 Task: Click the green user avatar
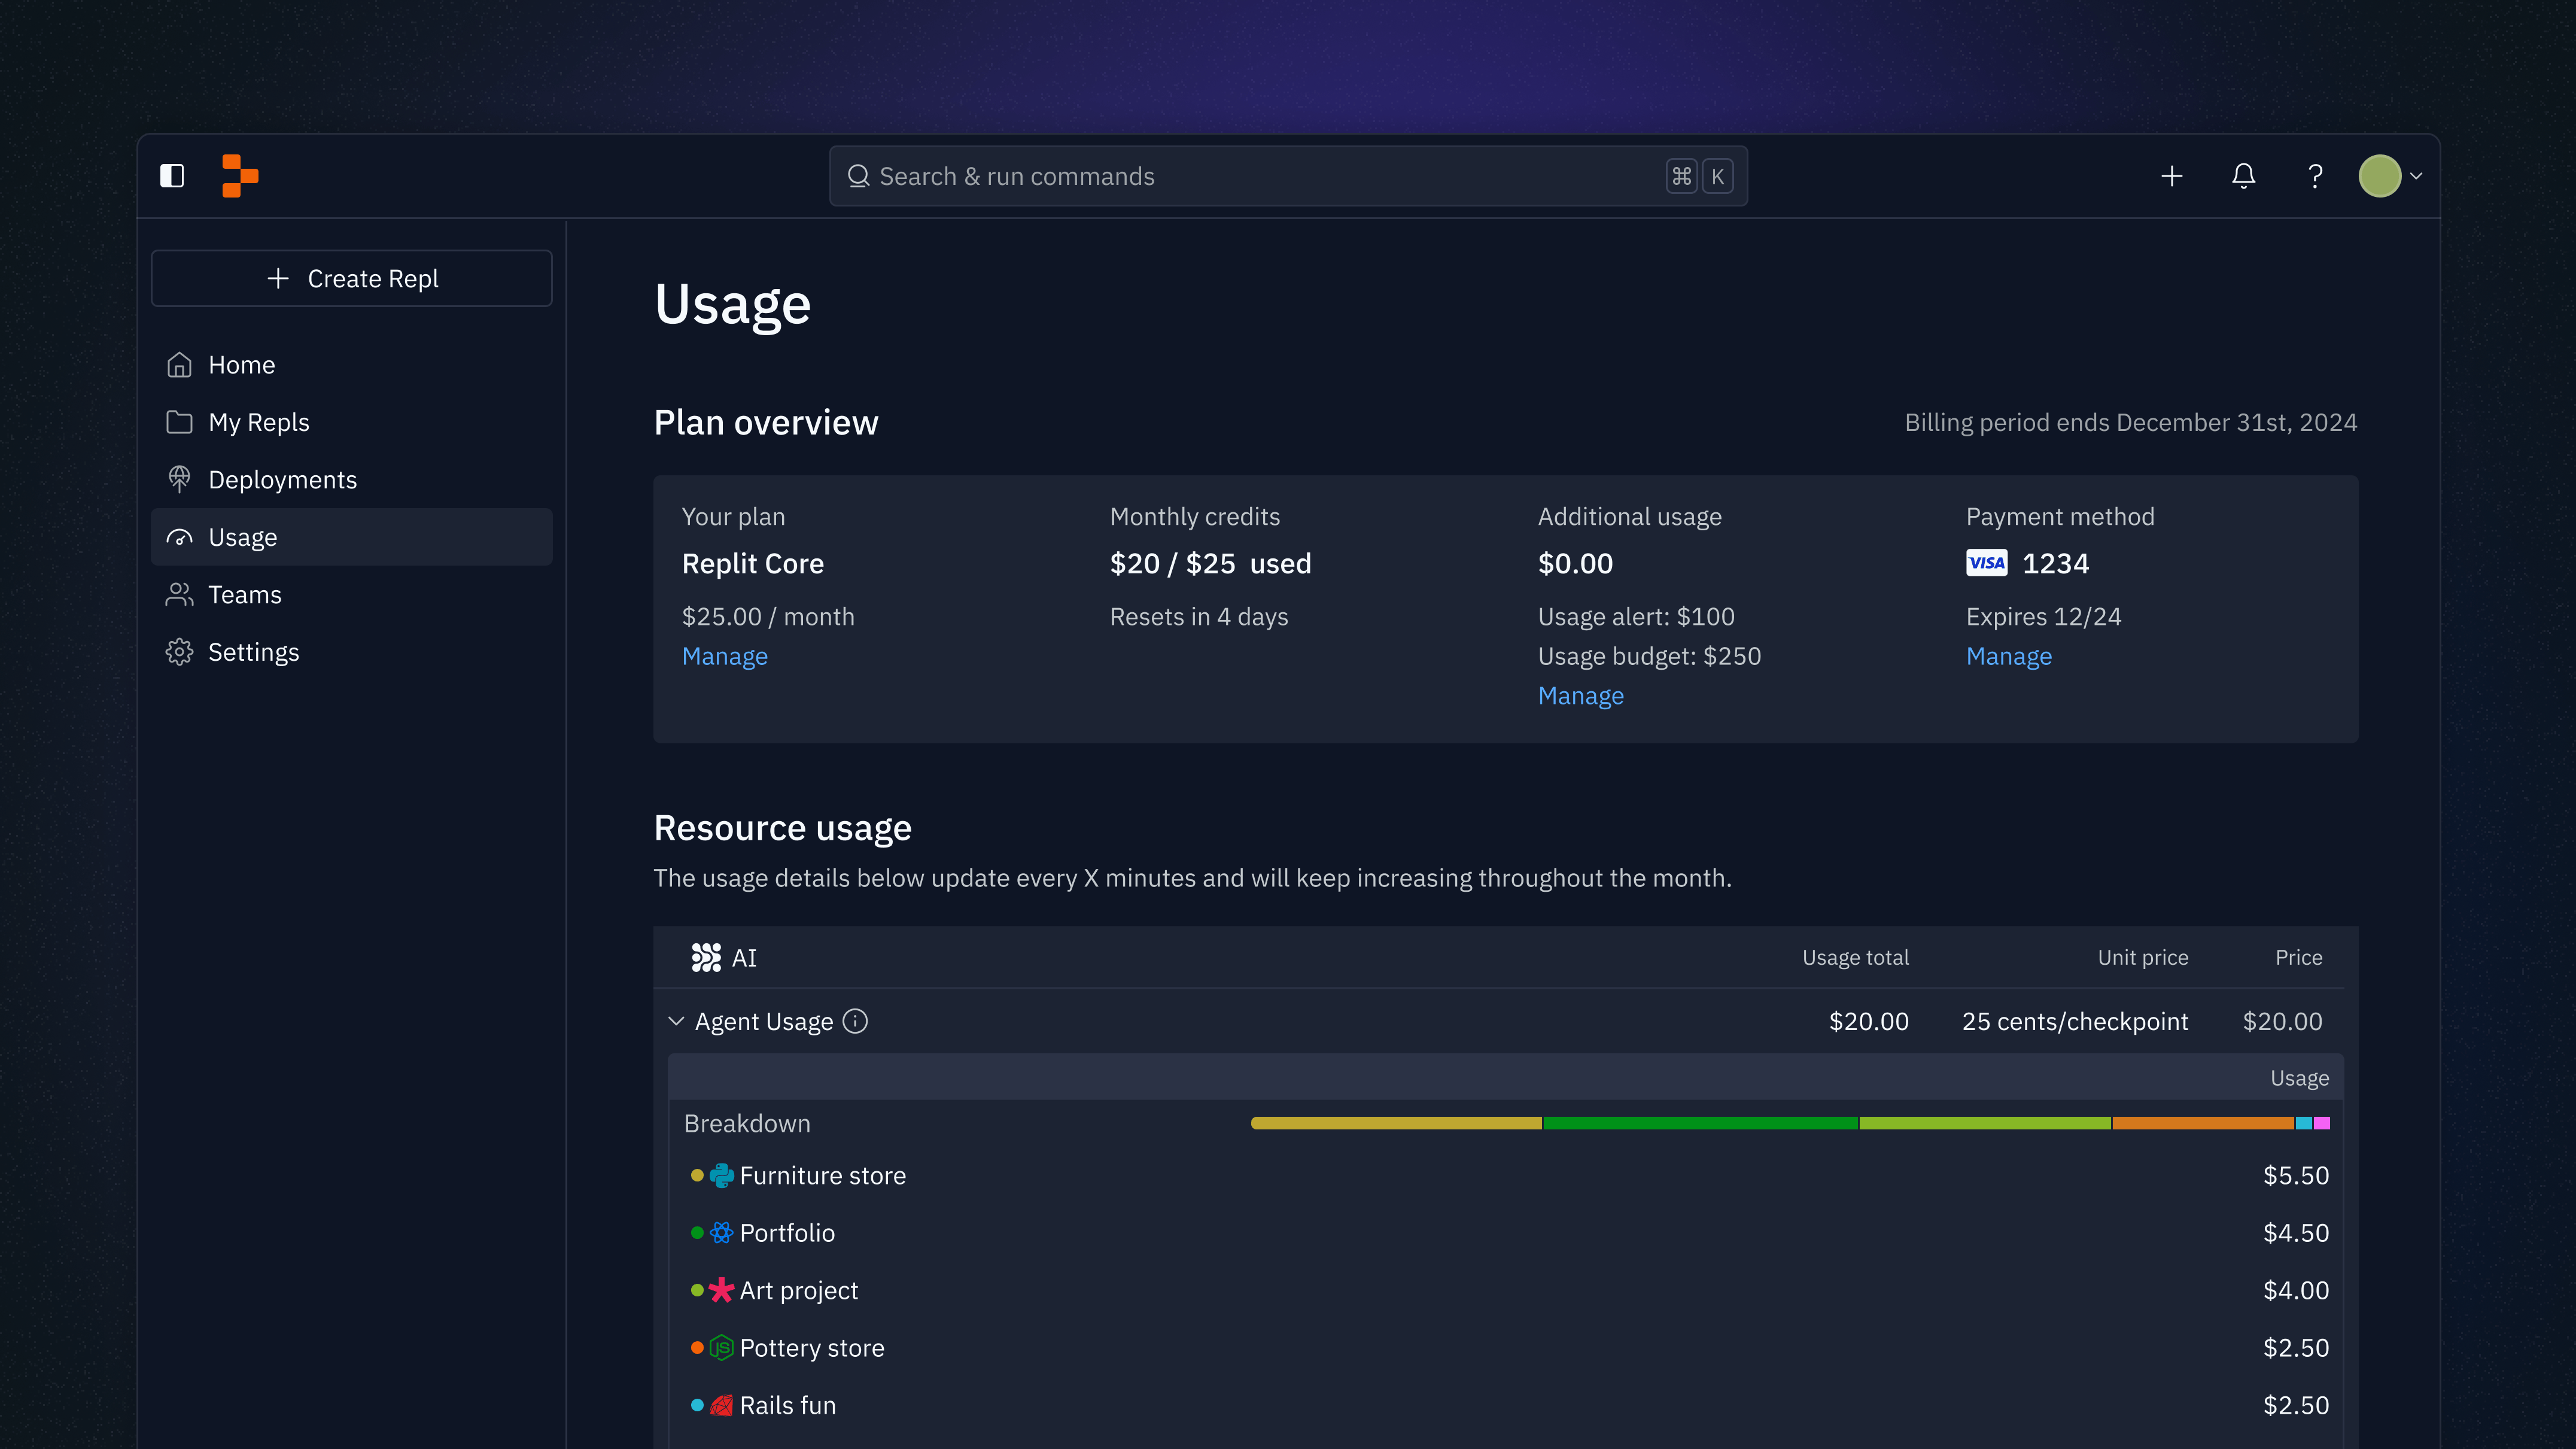coord(2379,176)
